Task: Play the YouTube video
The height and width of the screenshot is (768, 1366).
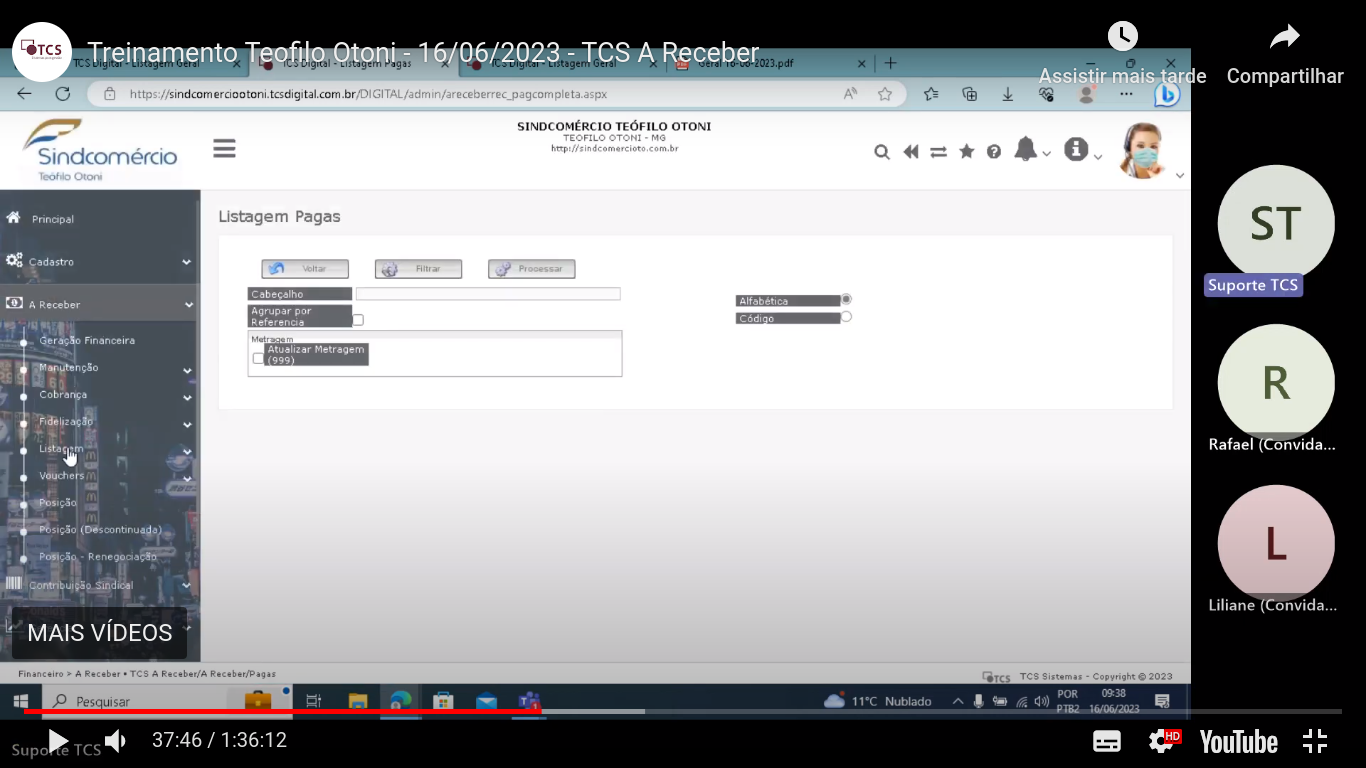Action: coord(58,741)
